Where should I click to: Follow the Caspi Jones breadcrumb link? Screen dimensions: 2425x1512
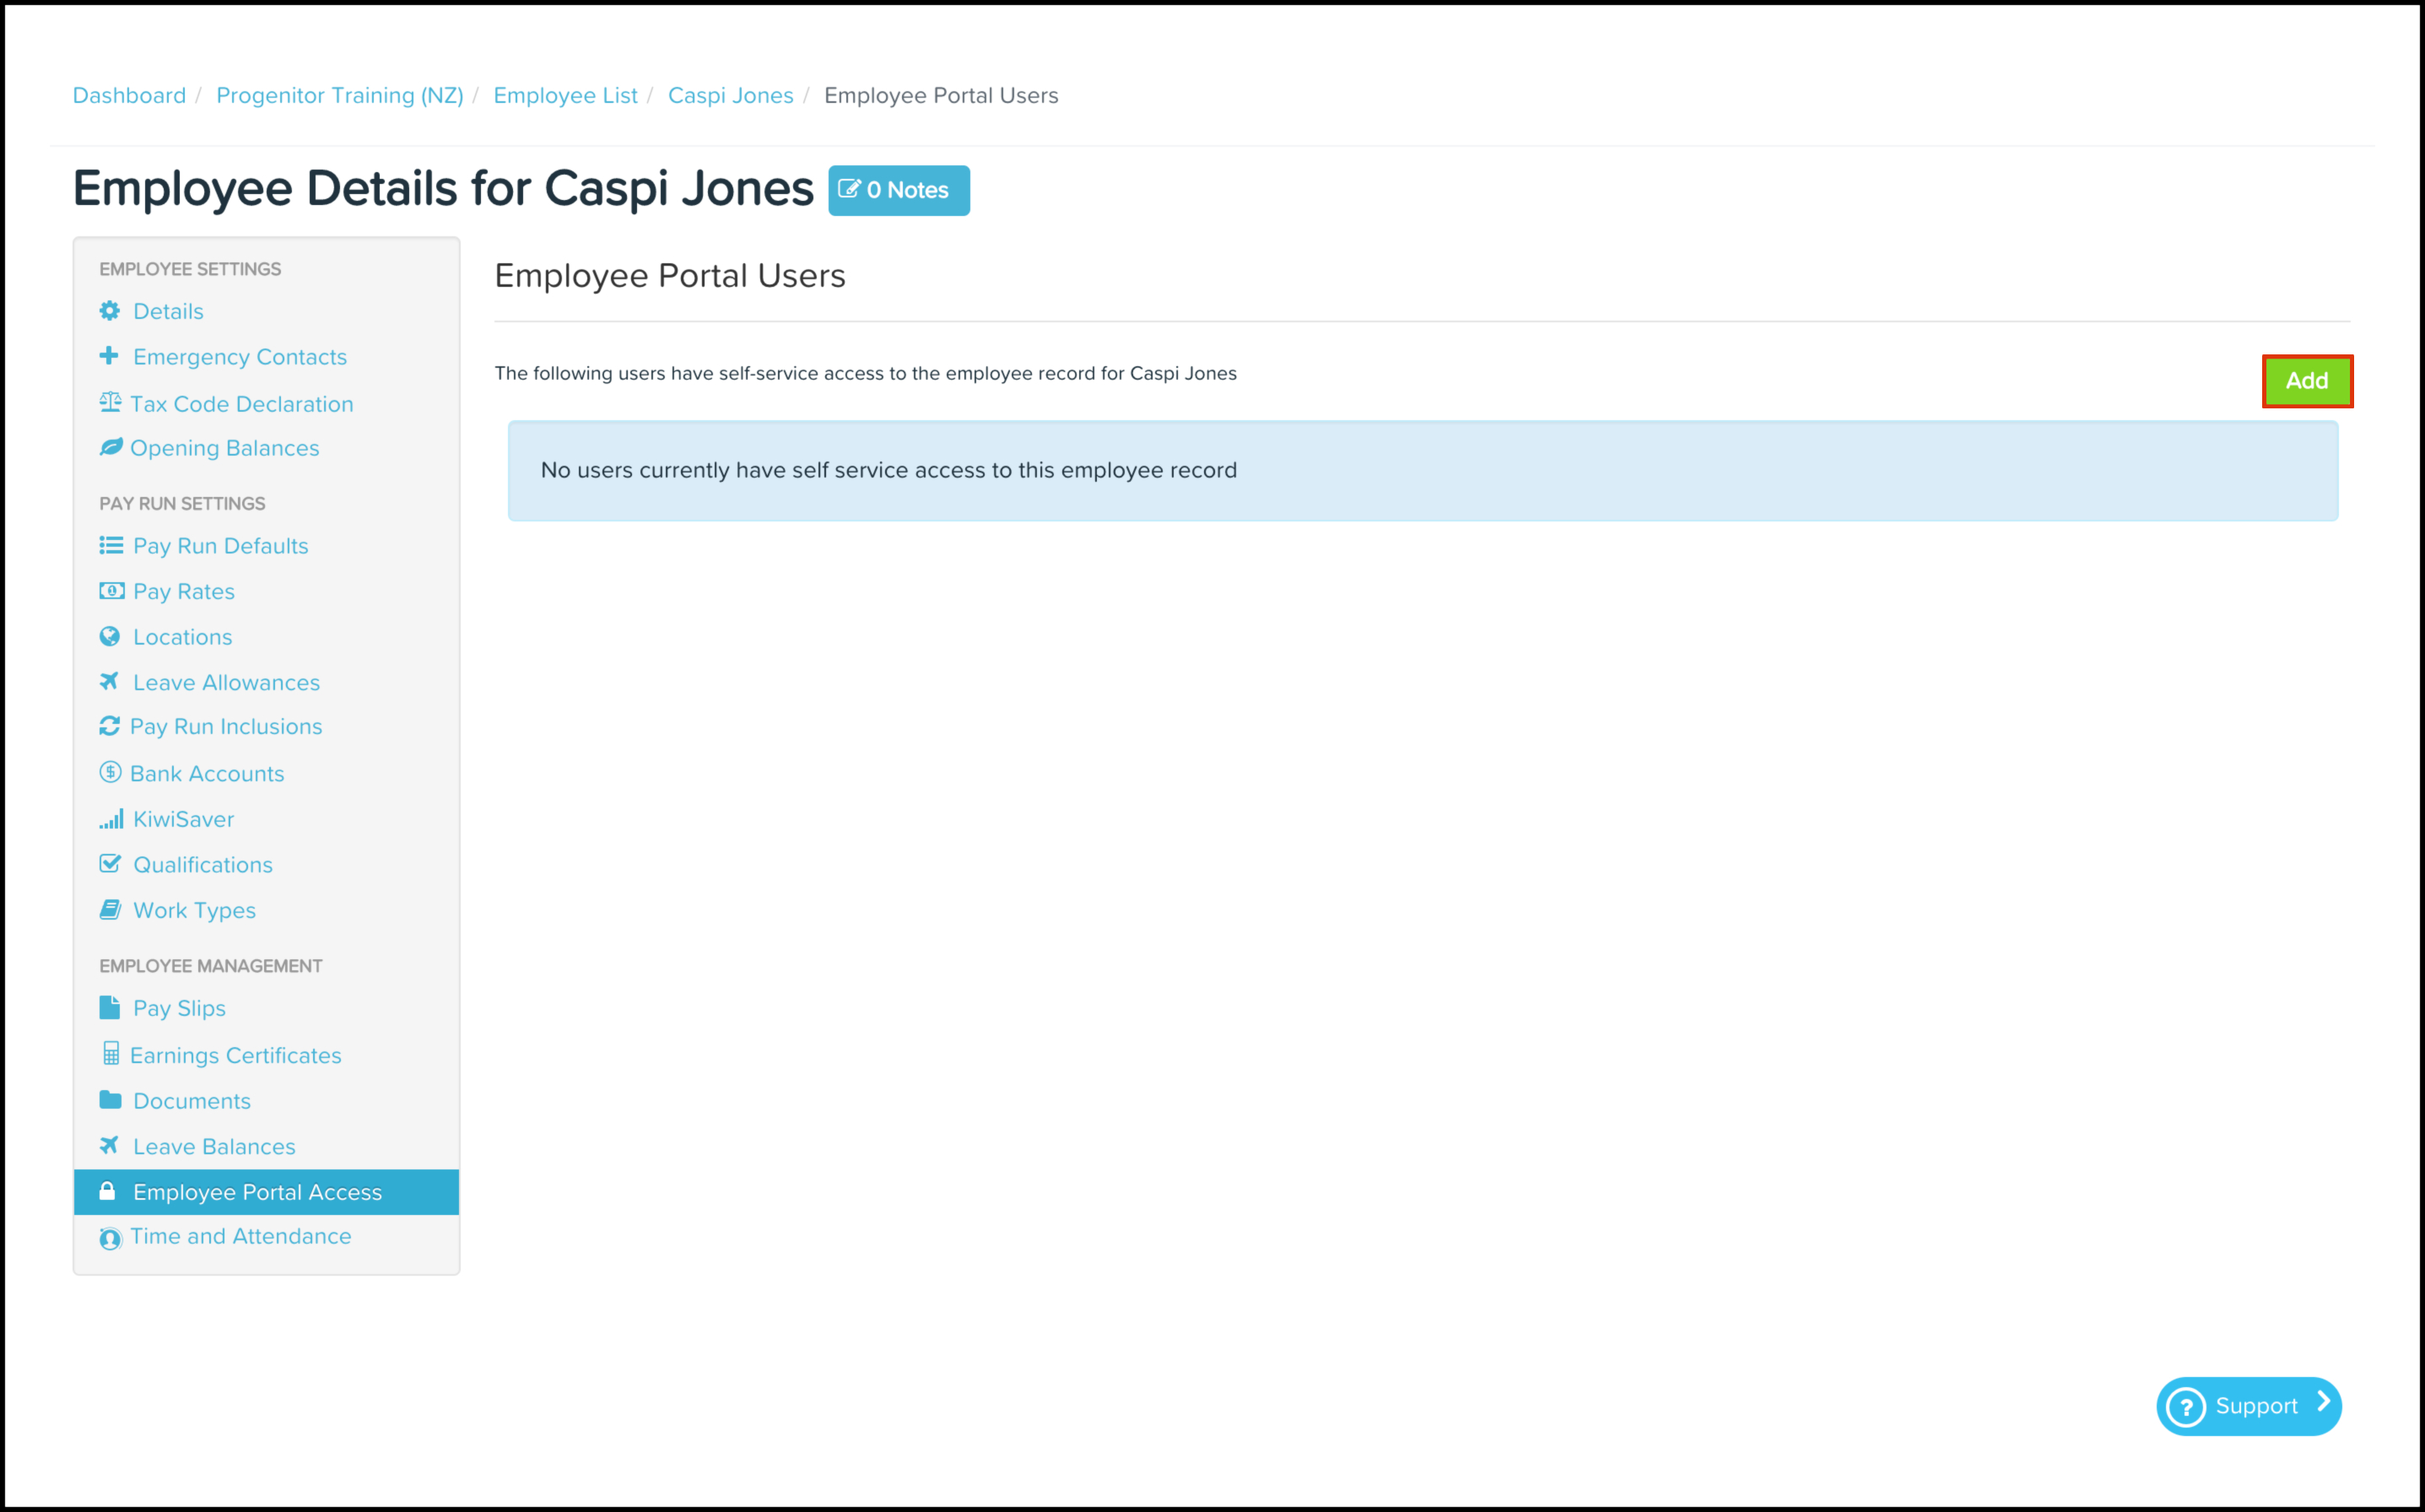730,96
